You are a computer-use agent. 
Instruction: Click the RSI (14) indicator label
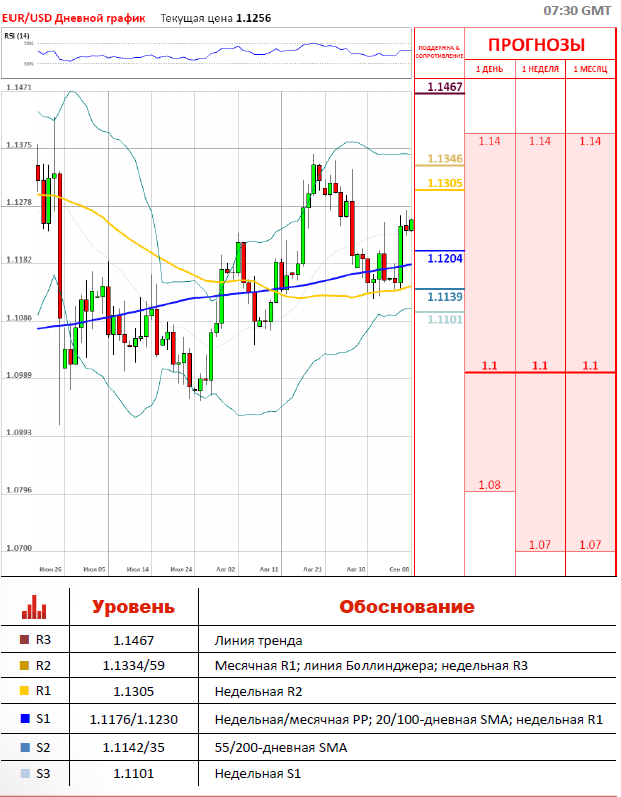(x=17, y=36)
